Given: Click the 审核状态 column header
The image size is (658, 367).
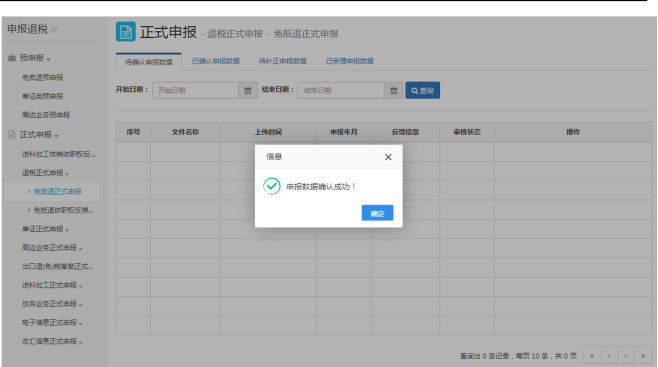Looking at the screenshot, I should [467, 132].
